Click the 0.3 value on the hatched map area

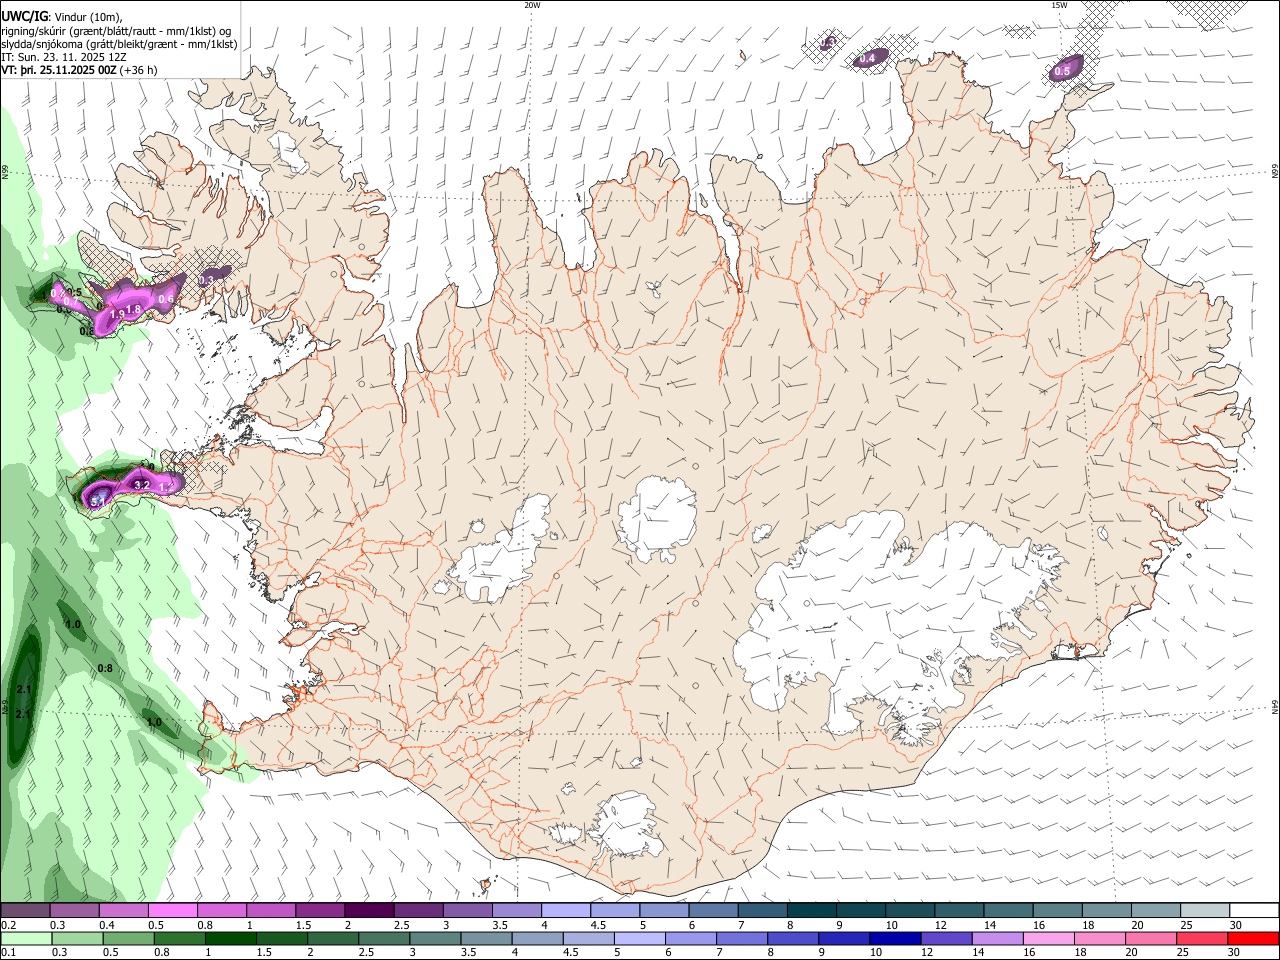click(x=206, y=281)
